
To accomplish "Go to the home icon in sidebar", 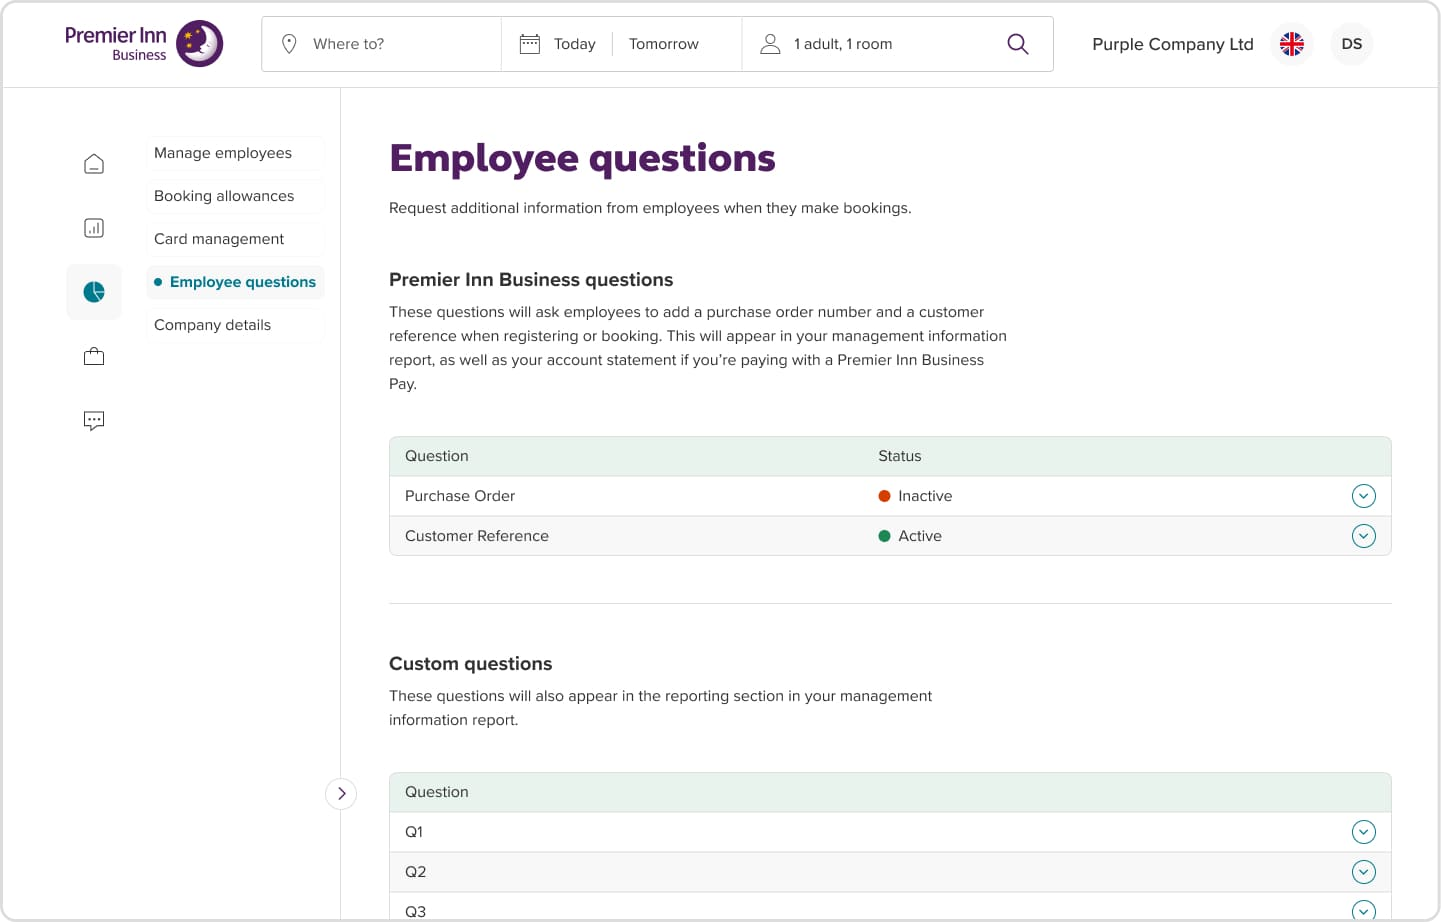I will [x=94, y=164].
